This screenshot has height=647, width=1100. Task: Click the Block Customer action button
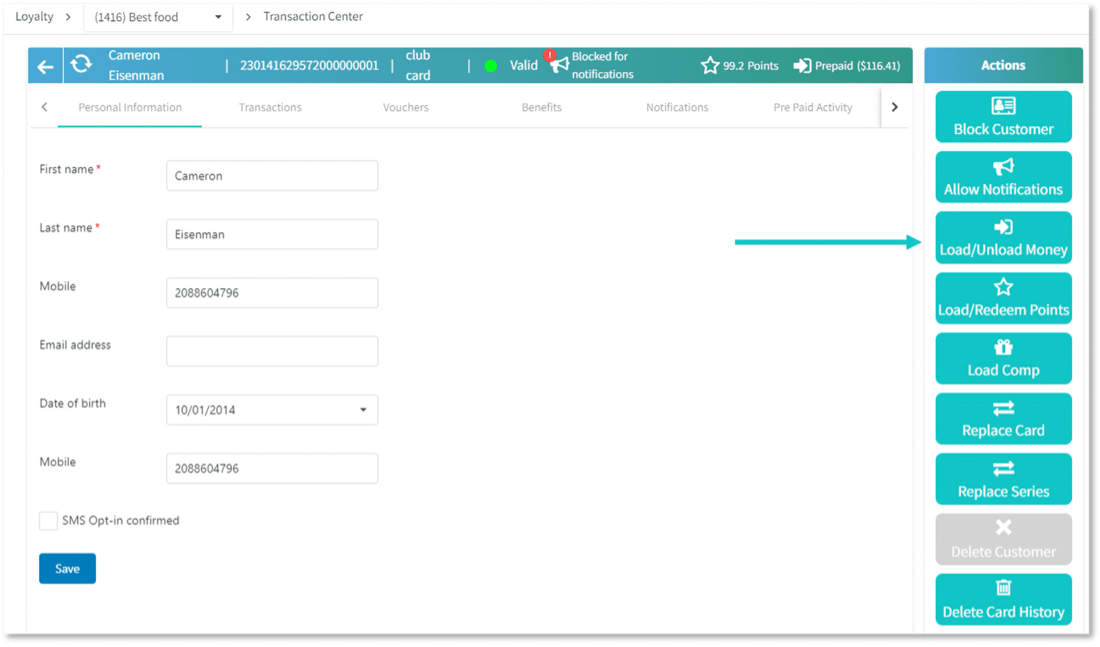point(1003,116)
